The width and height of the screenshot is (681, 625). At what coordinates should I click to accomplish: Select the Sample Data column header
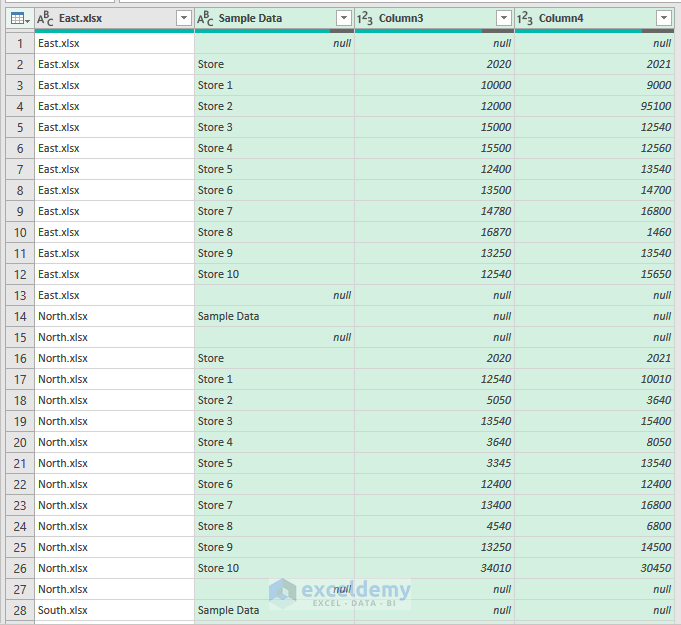click(274, 19)
